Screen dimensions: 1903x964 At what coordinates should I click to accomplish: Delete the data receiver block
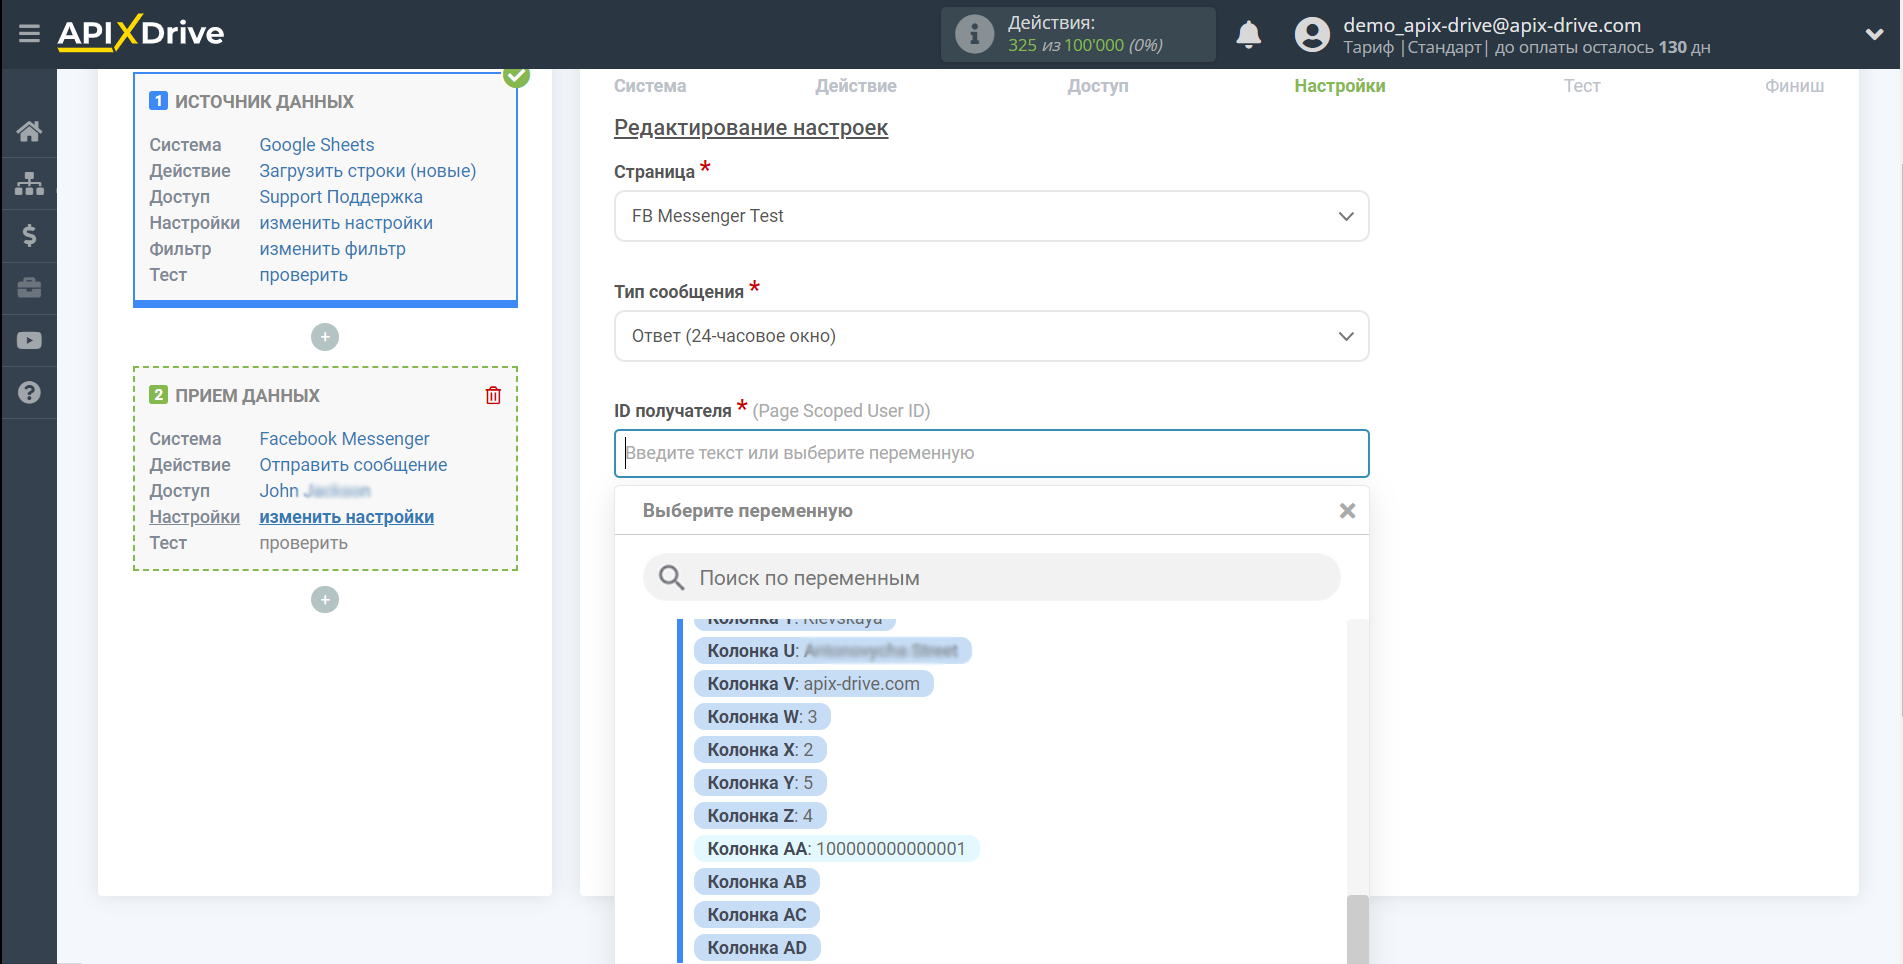point(493,395)
